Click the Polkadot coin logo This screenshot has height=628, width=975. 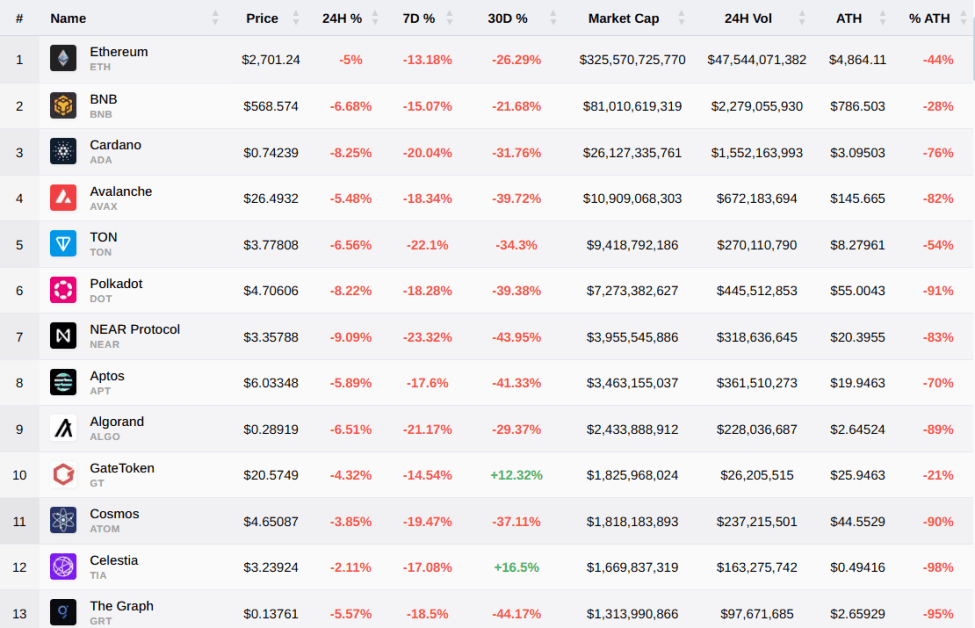pos(63,290)
